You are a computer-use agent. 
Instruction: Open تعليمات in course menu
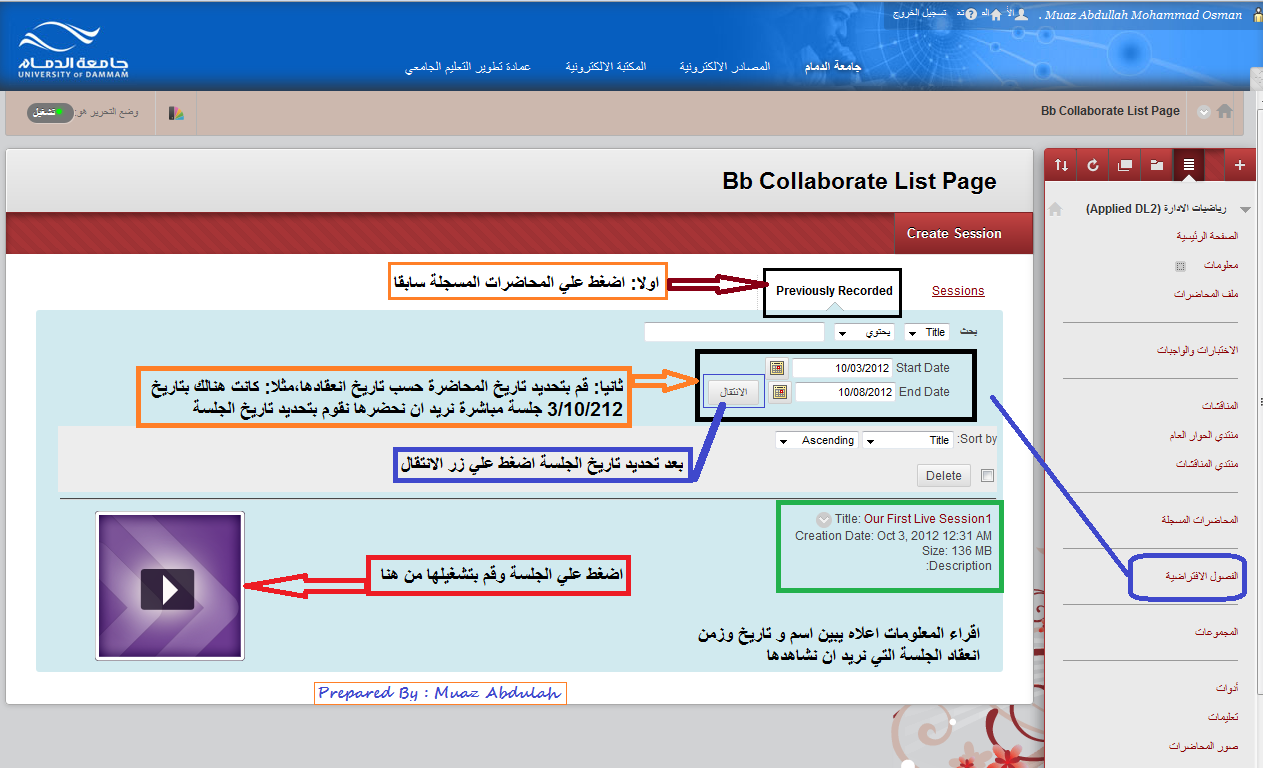tap(1224, 717)
